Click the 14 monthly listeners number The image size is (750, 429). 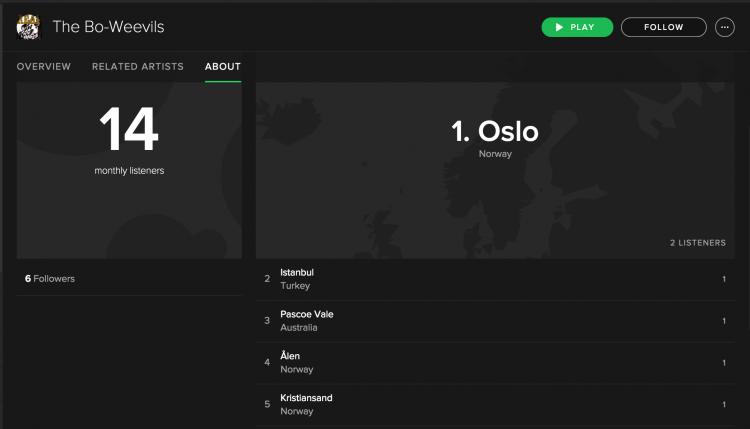pyautogui.click(x=129, y=130)
